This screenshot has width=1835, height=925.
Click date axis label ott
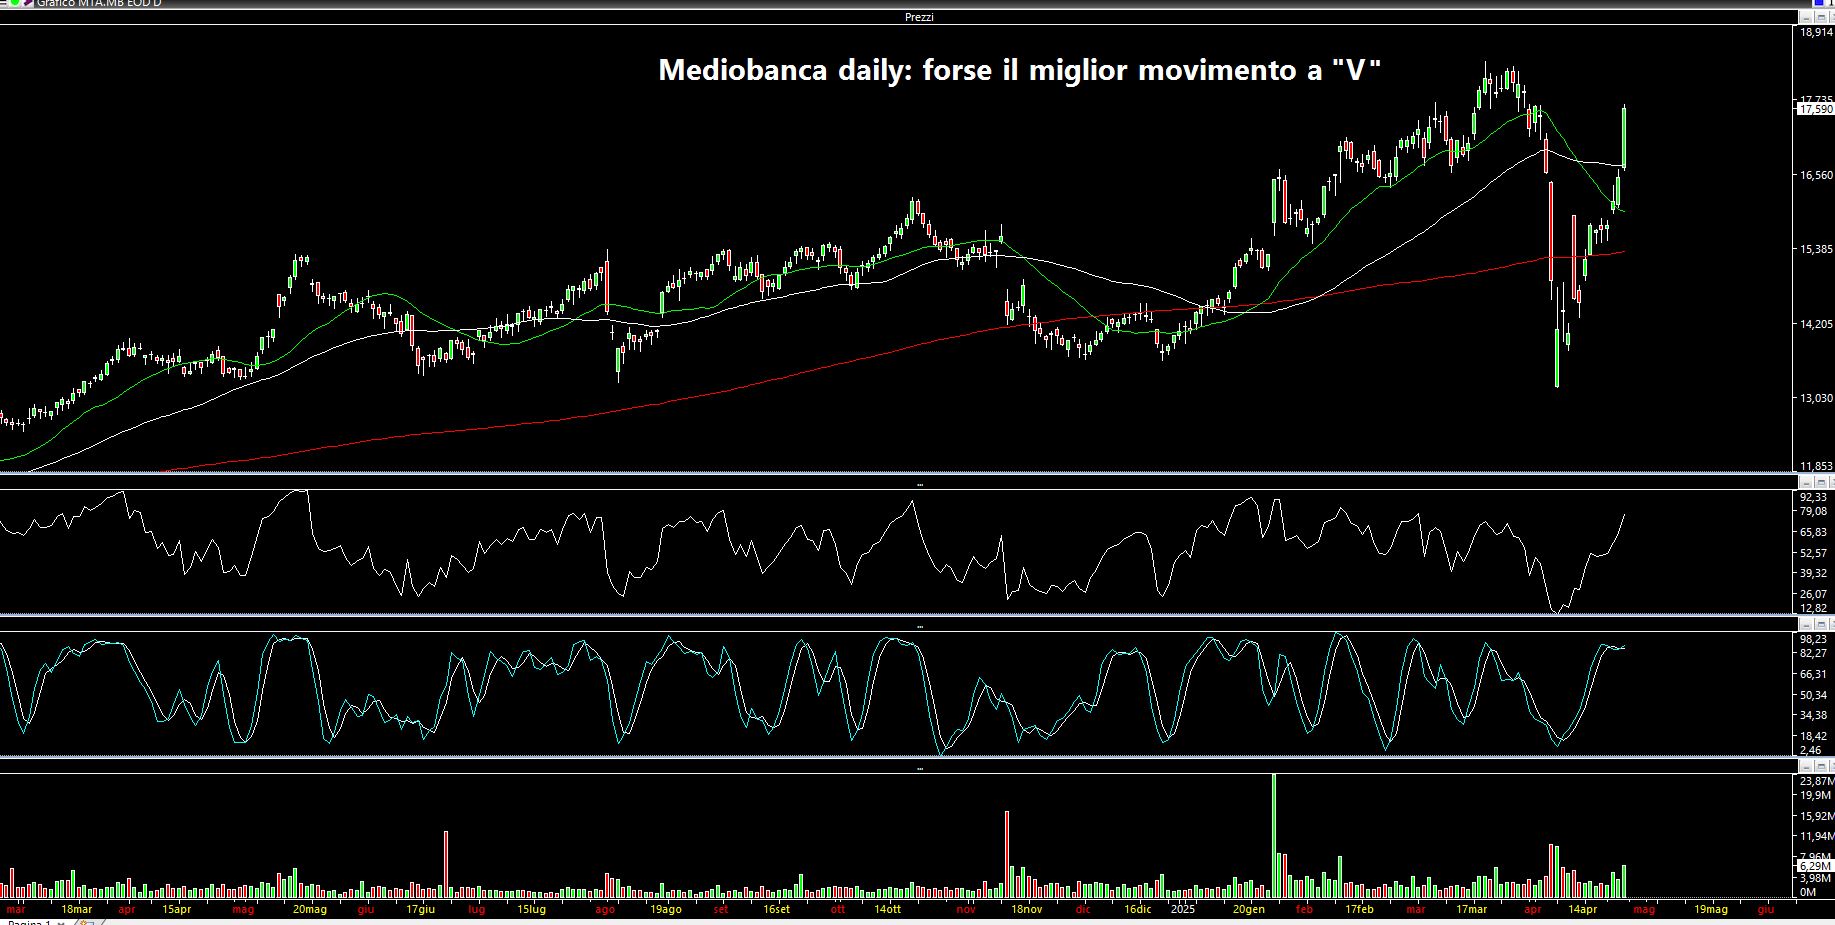tap(837, 910)
